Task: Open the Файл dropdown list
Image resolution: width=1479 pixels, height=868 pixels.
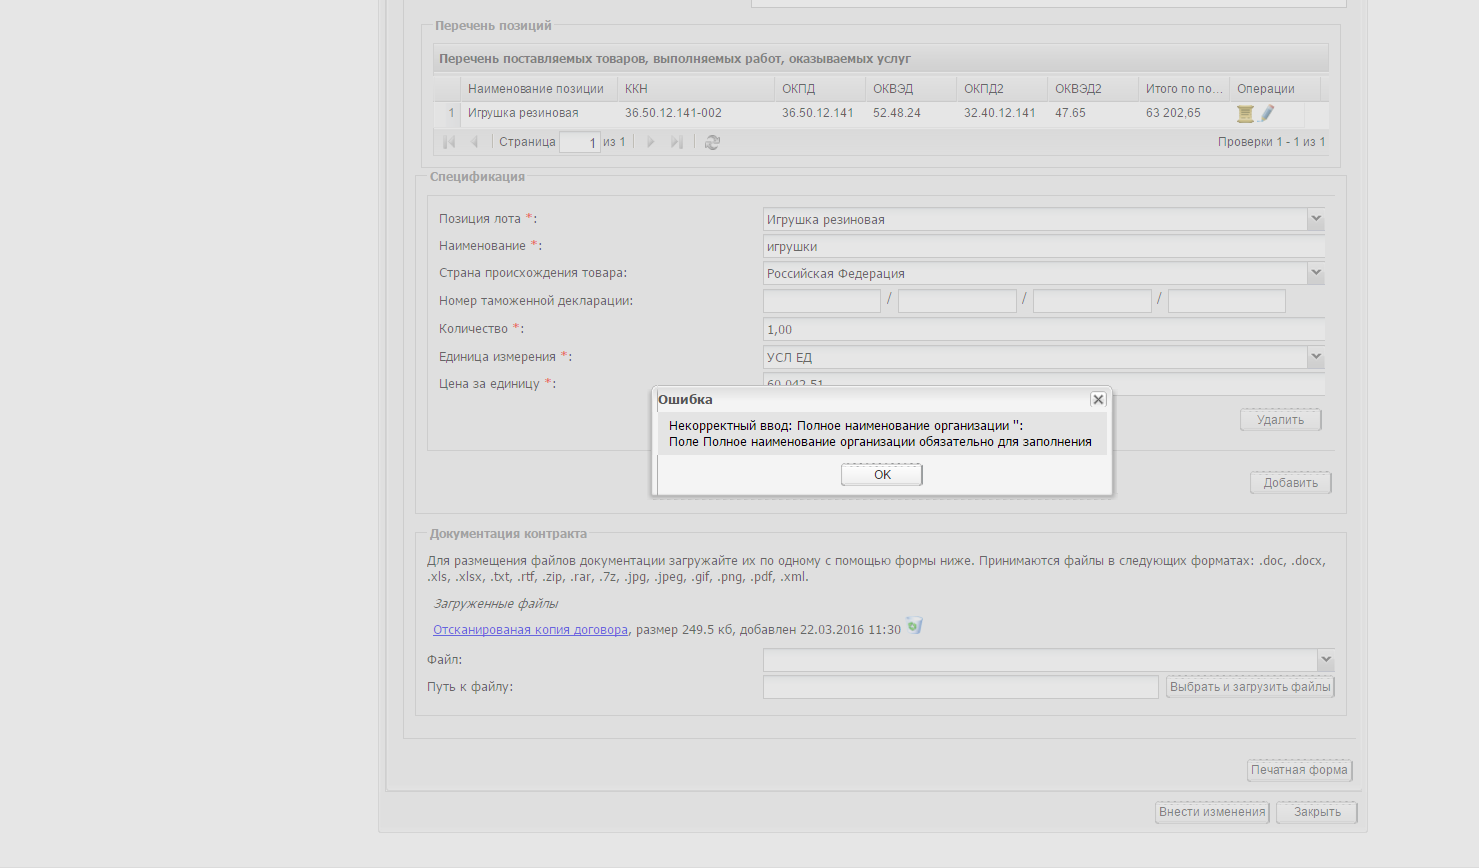Action: tap(1325, 660)
